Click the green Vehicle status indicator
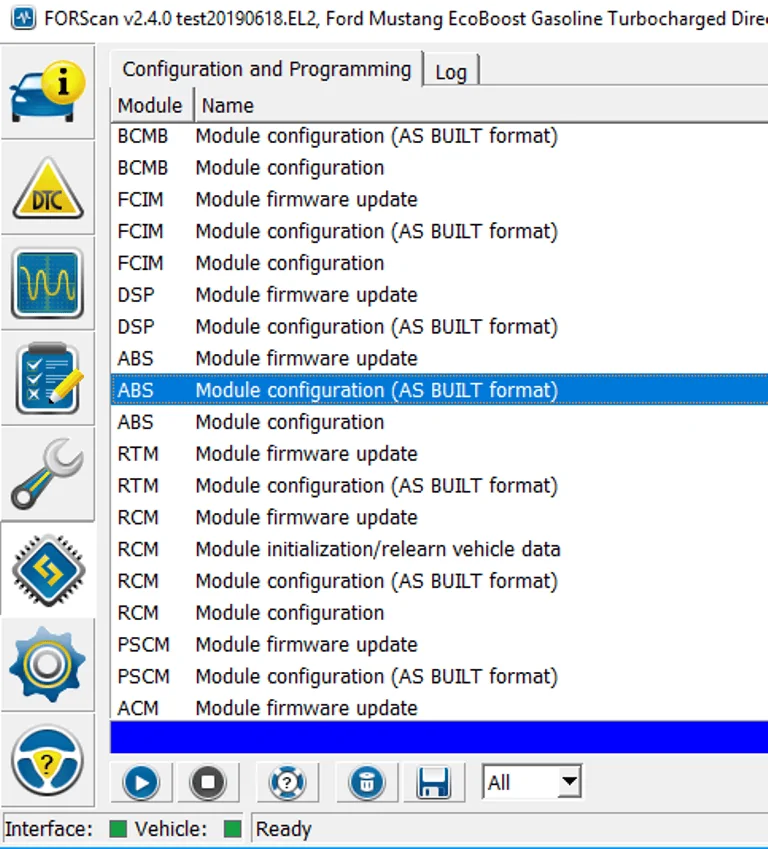Image resolution: width=768 pixels, height=849 pixels. 232,828
